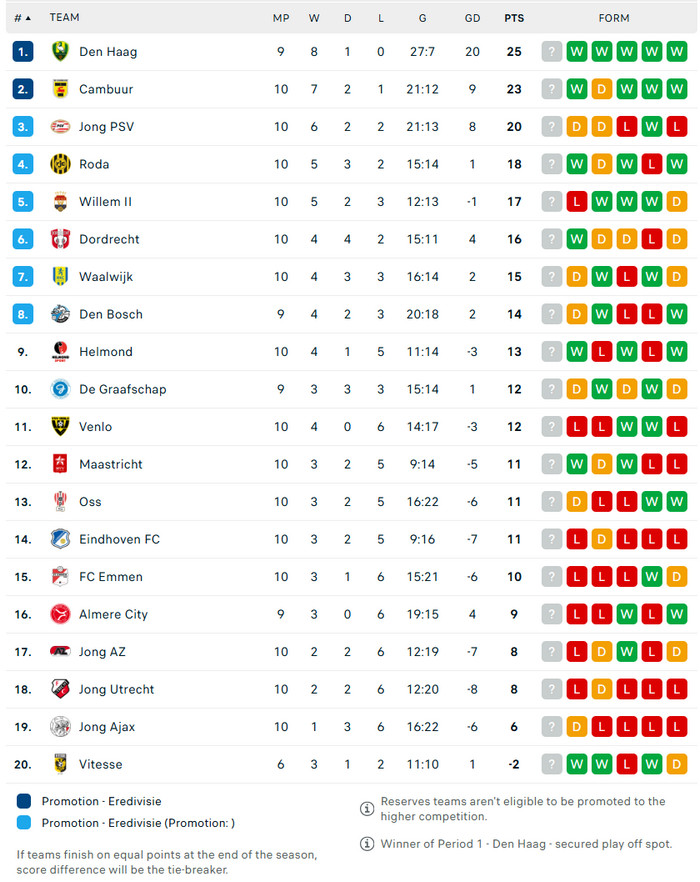Screen dimensions: 700x882
Task: Click the Cambuur team logo
Action: pos(60,89)
